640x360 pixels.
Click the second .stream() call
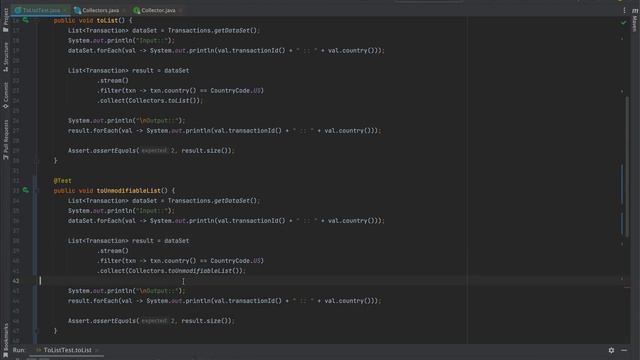click(x=113, y=251)
